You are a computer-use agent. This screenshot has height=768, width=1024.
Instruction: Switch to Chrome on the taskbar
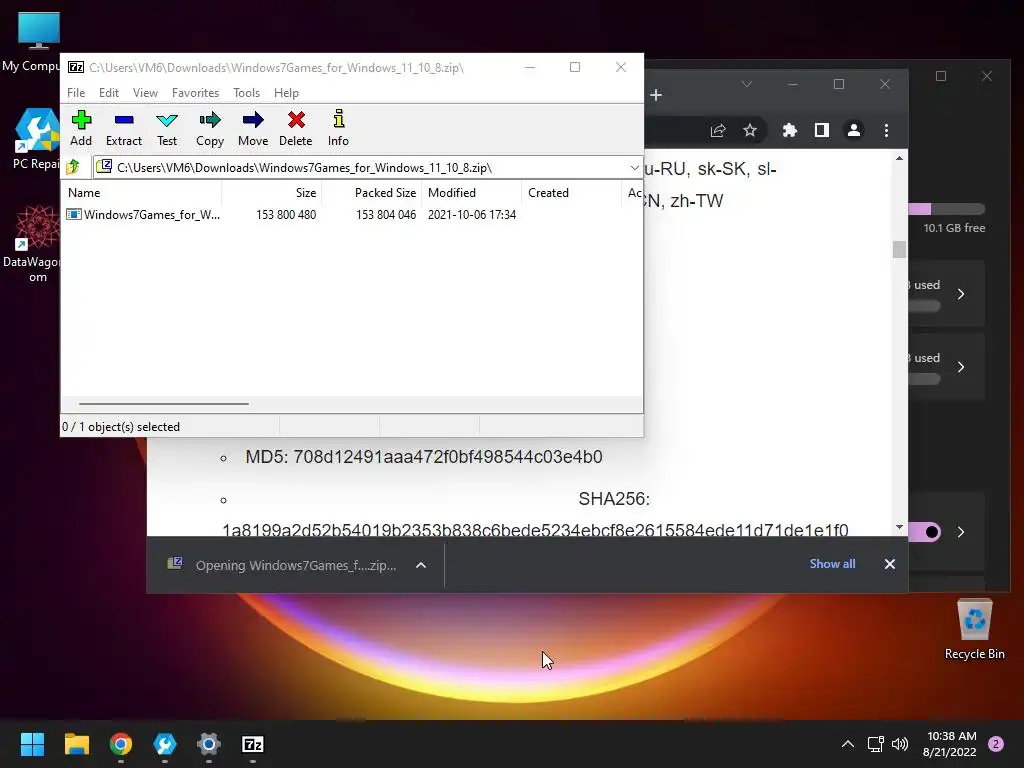(x=121, y=744)
